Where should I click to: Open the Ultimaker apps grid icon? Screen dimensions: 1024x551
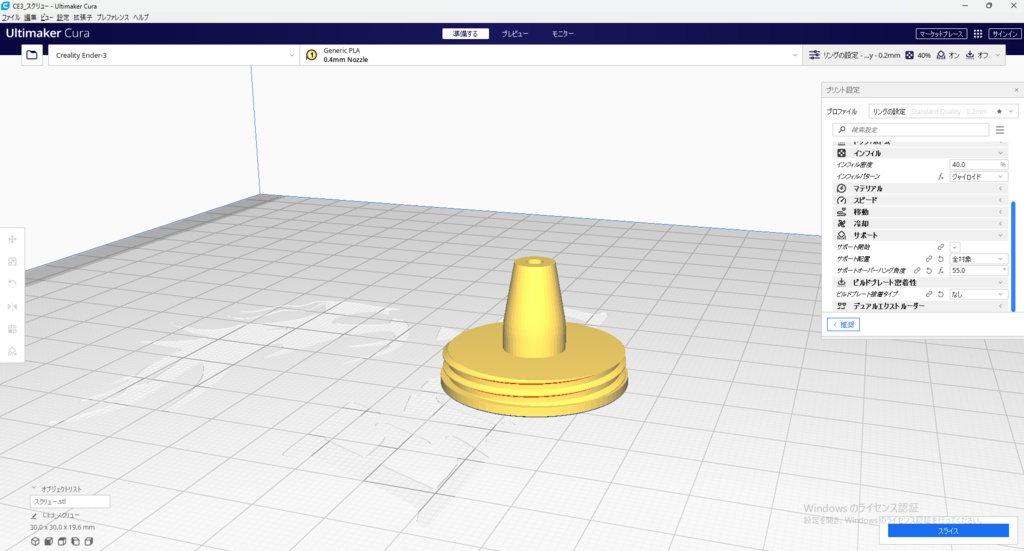click(978, 34)
